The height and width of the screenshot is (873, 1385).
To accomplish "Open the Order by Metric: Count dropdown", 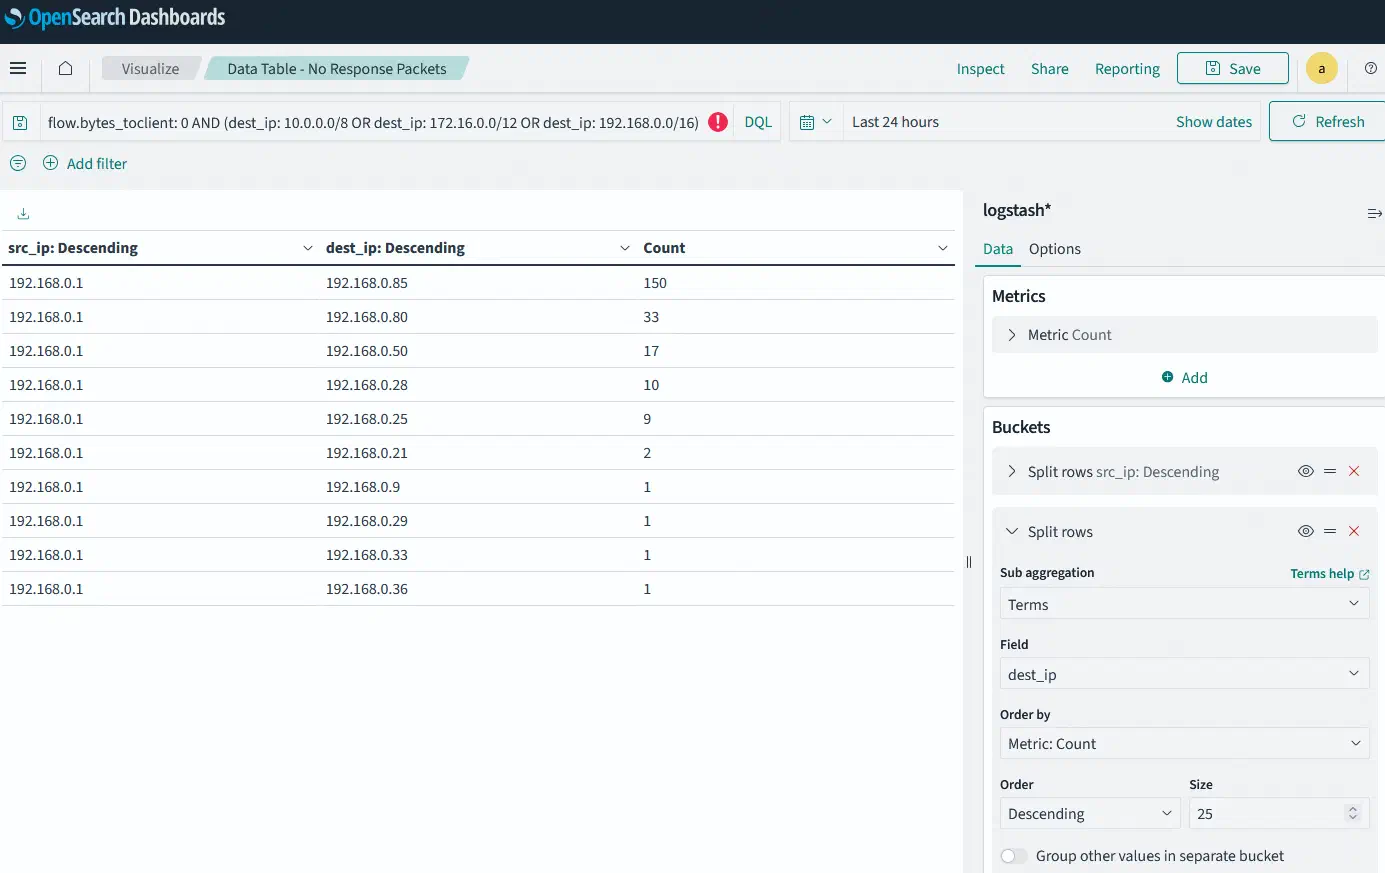I will point(1184,743).
